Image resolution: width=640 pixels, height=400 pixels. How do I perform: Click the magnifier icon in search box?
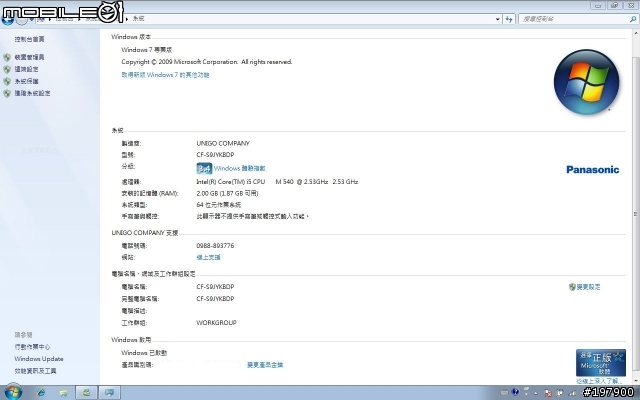point(633,19)
